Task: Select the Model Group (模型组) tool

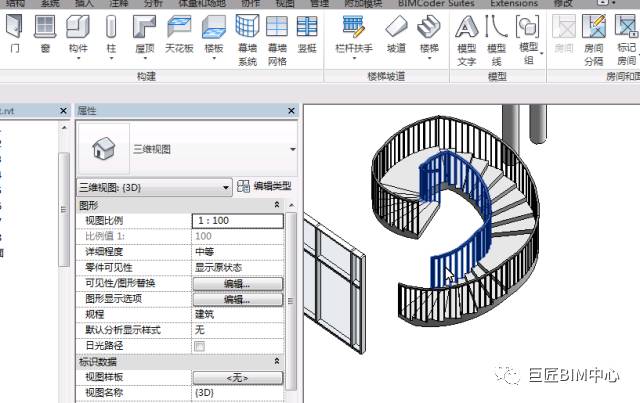Action: click(x=528, y=40)
